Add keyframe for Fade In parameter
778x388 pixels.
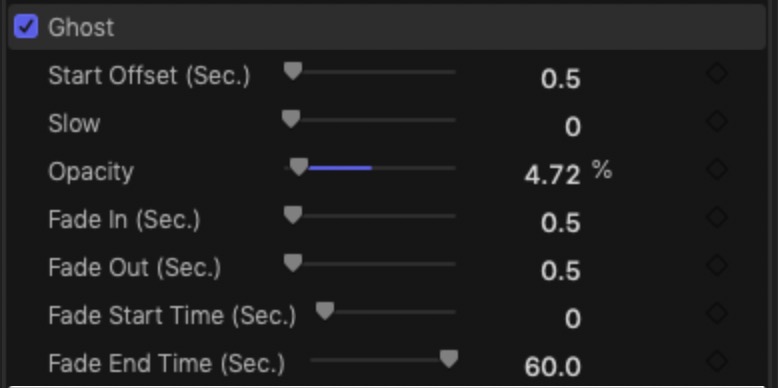coord(717,217)
